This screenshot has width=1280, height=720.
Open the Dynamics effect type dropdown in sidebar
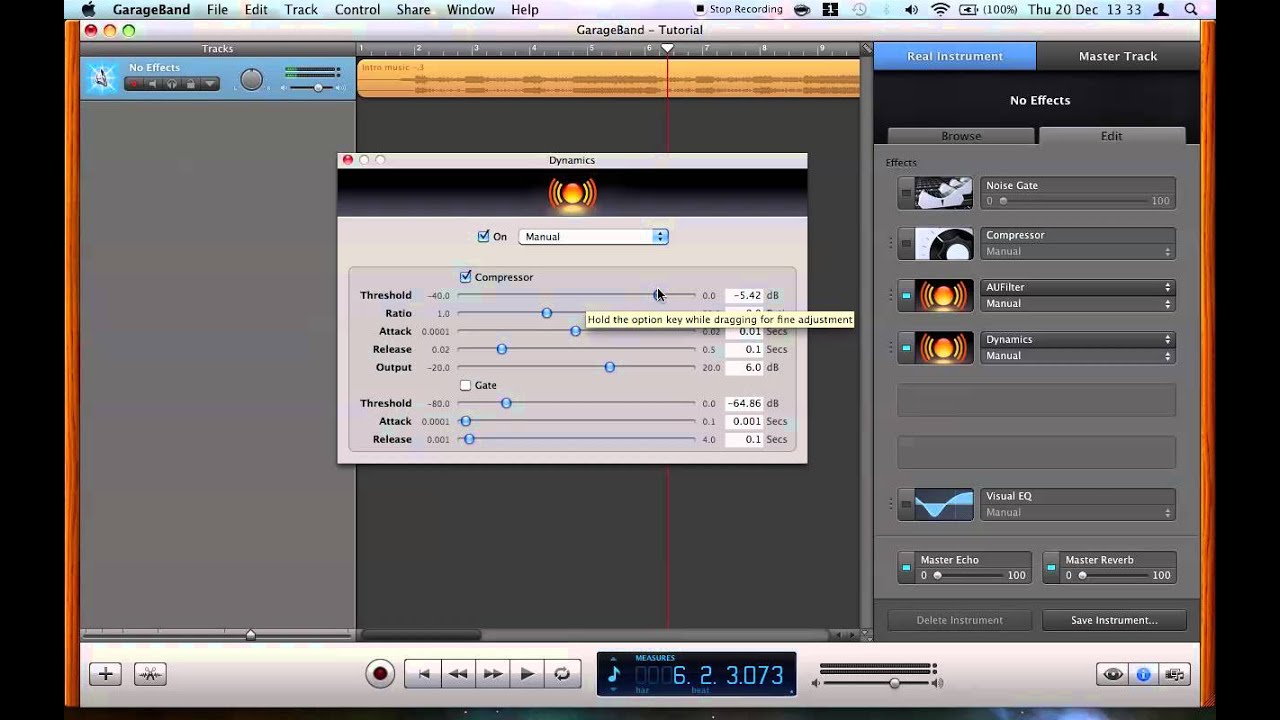[x=1077, y=340]
